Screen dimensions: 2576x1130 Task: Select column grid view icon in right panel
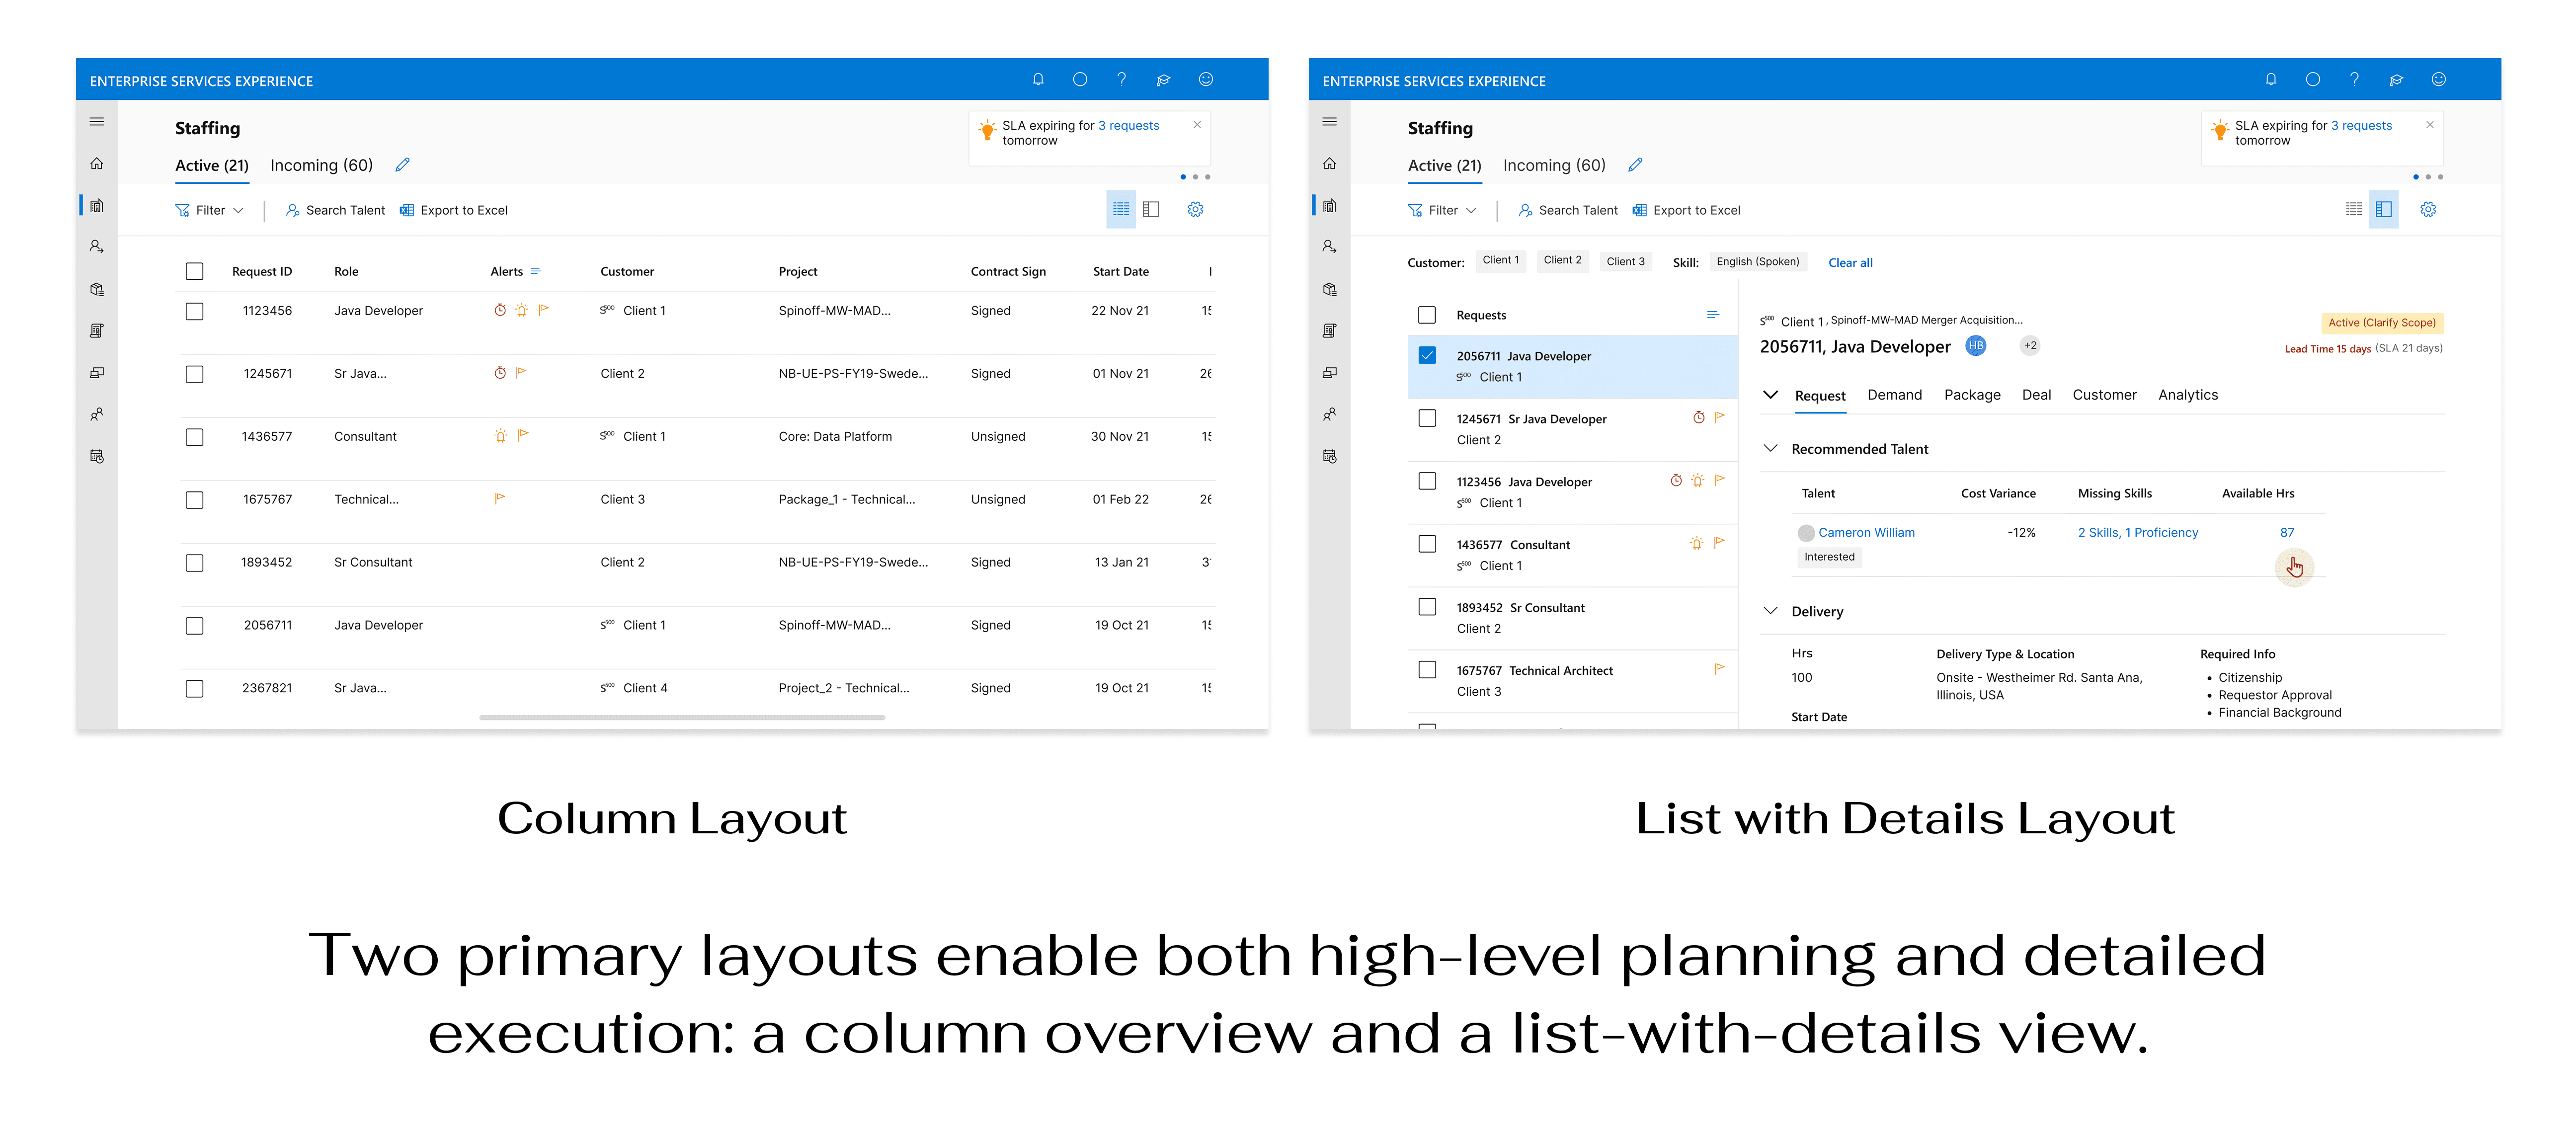pyautogui.click(x=2354, y=210)
